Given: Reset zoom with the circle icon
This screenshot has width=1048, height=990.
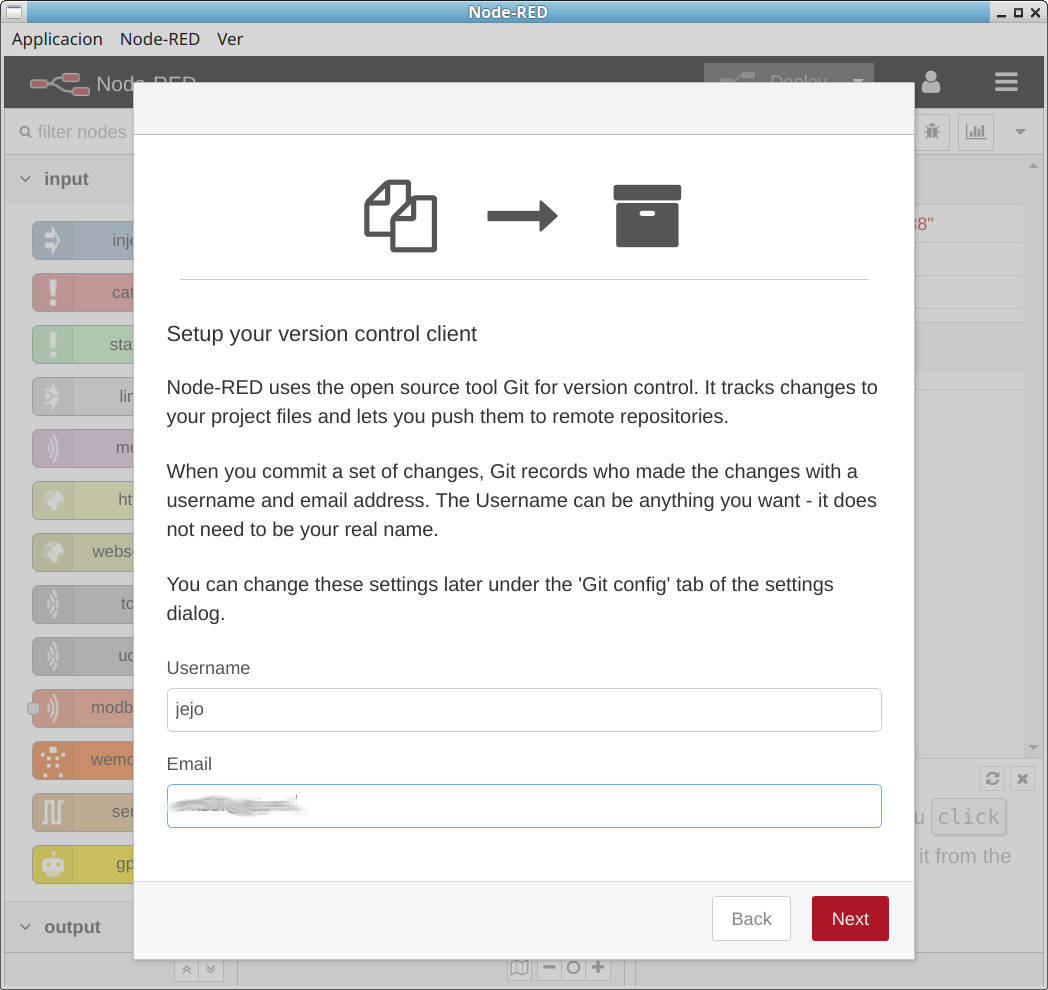Looking at the screenshot, I should pos(573,968).
